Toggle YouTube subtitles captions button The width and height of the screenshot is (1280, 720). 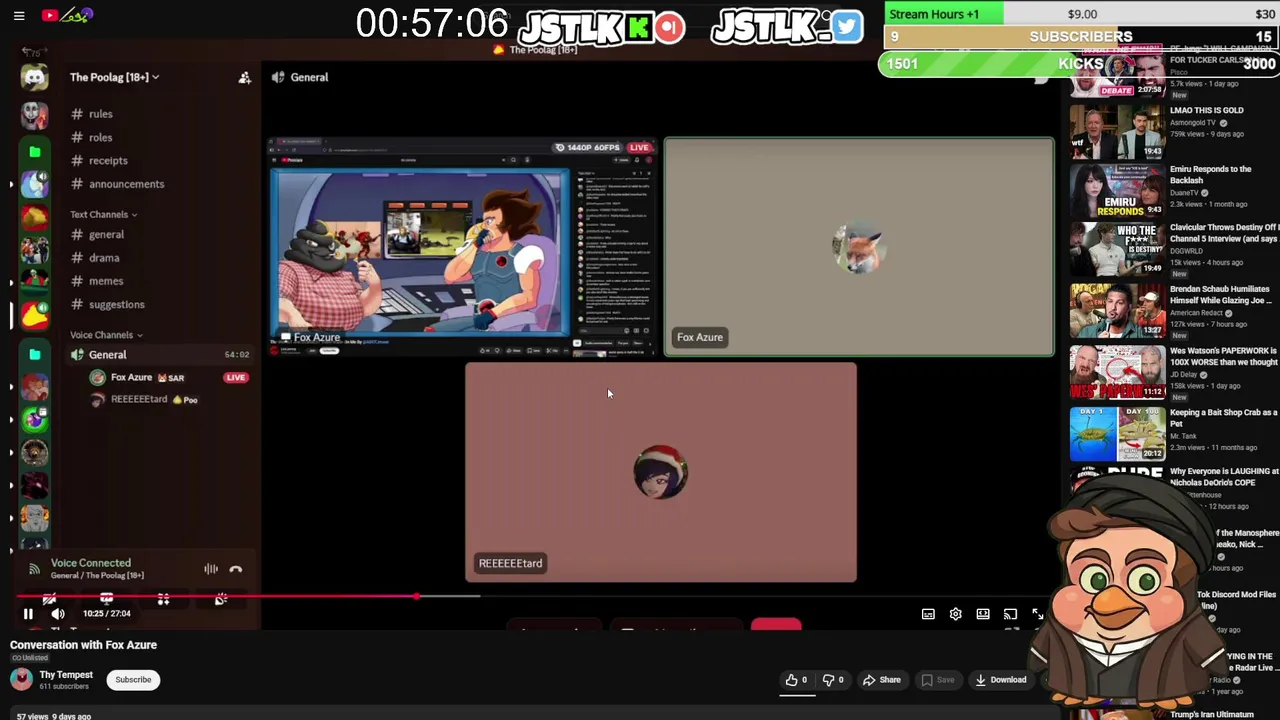point(928,614)
